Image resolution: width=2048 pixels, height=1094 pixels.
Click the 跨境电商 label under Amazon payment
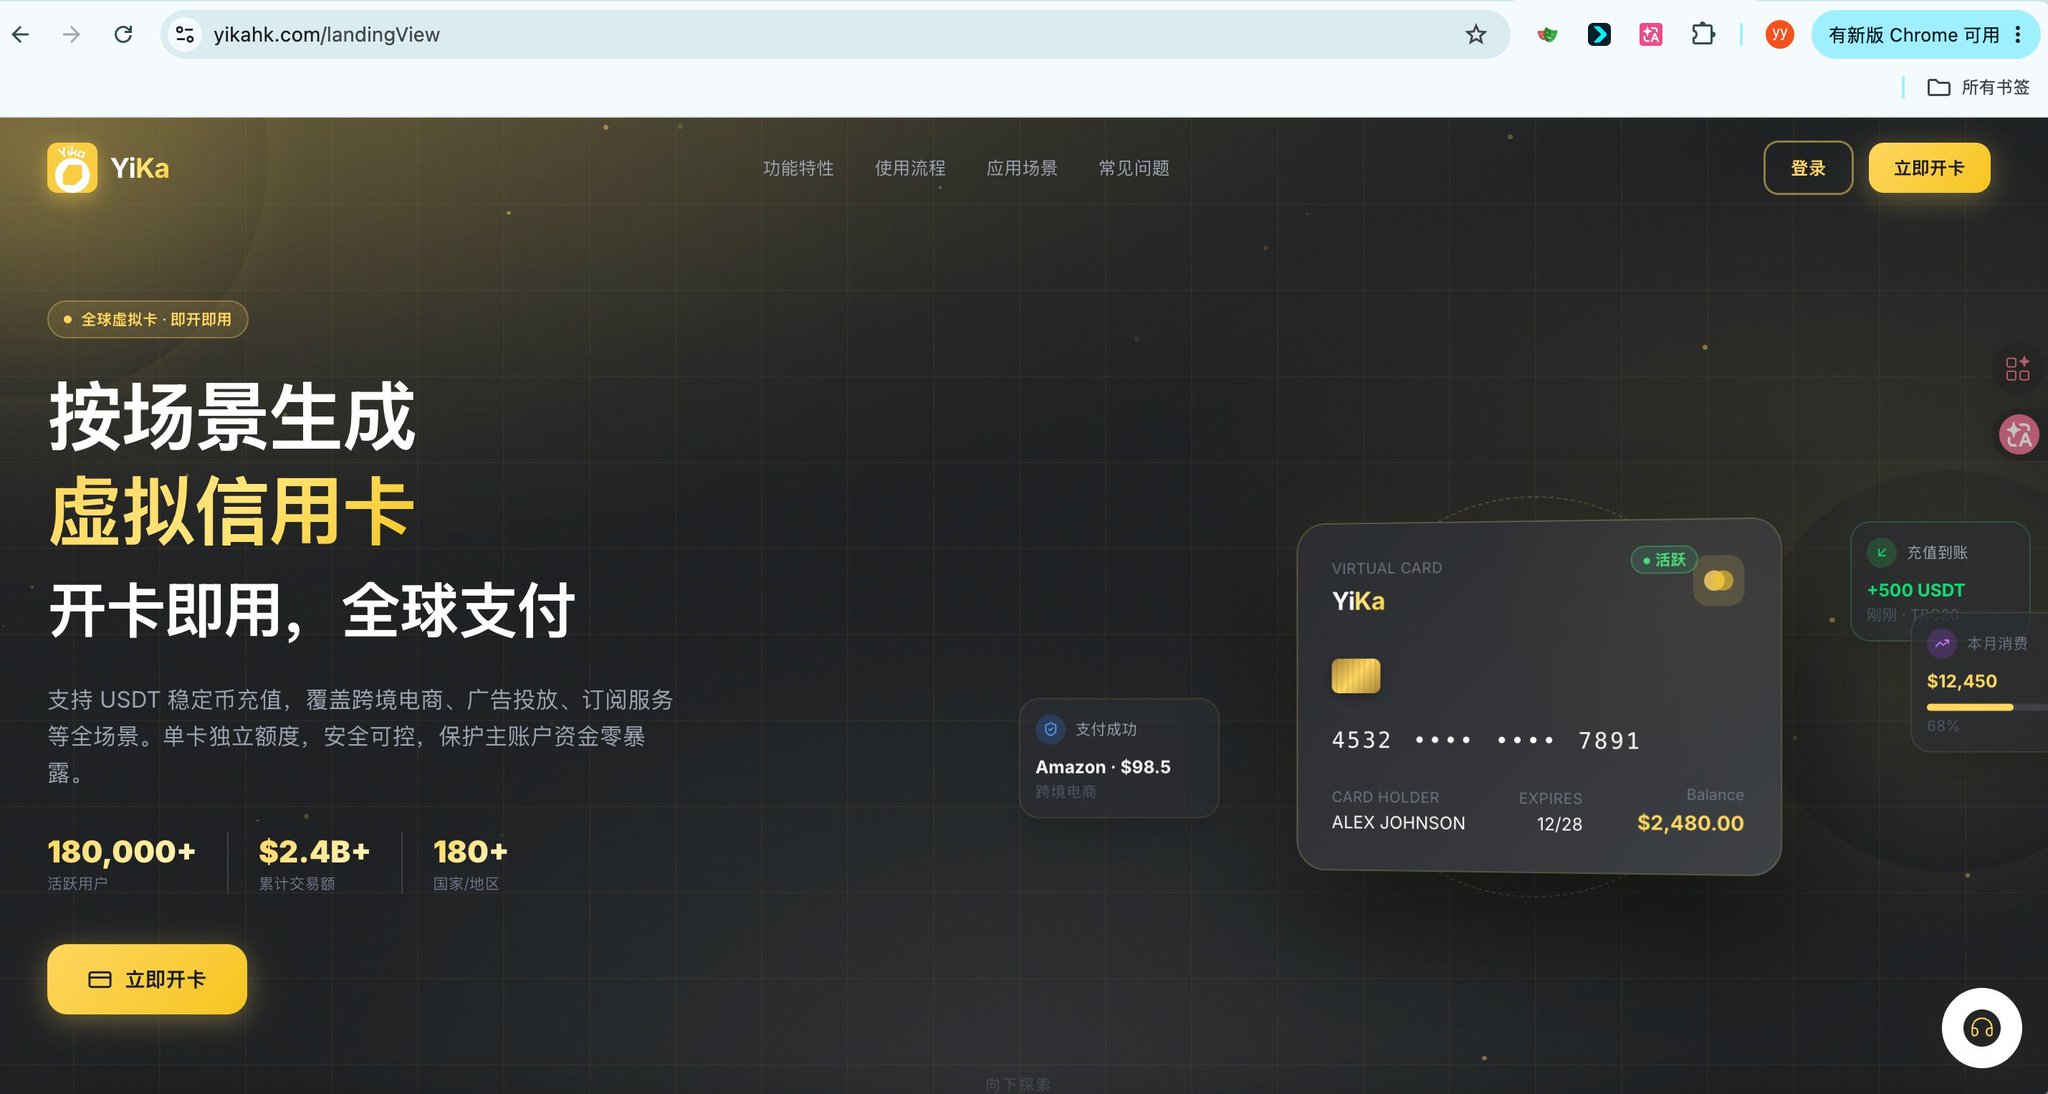coord(1065,792)
